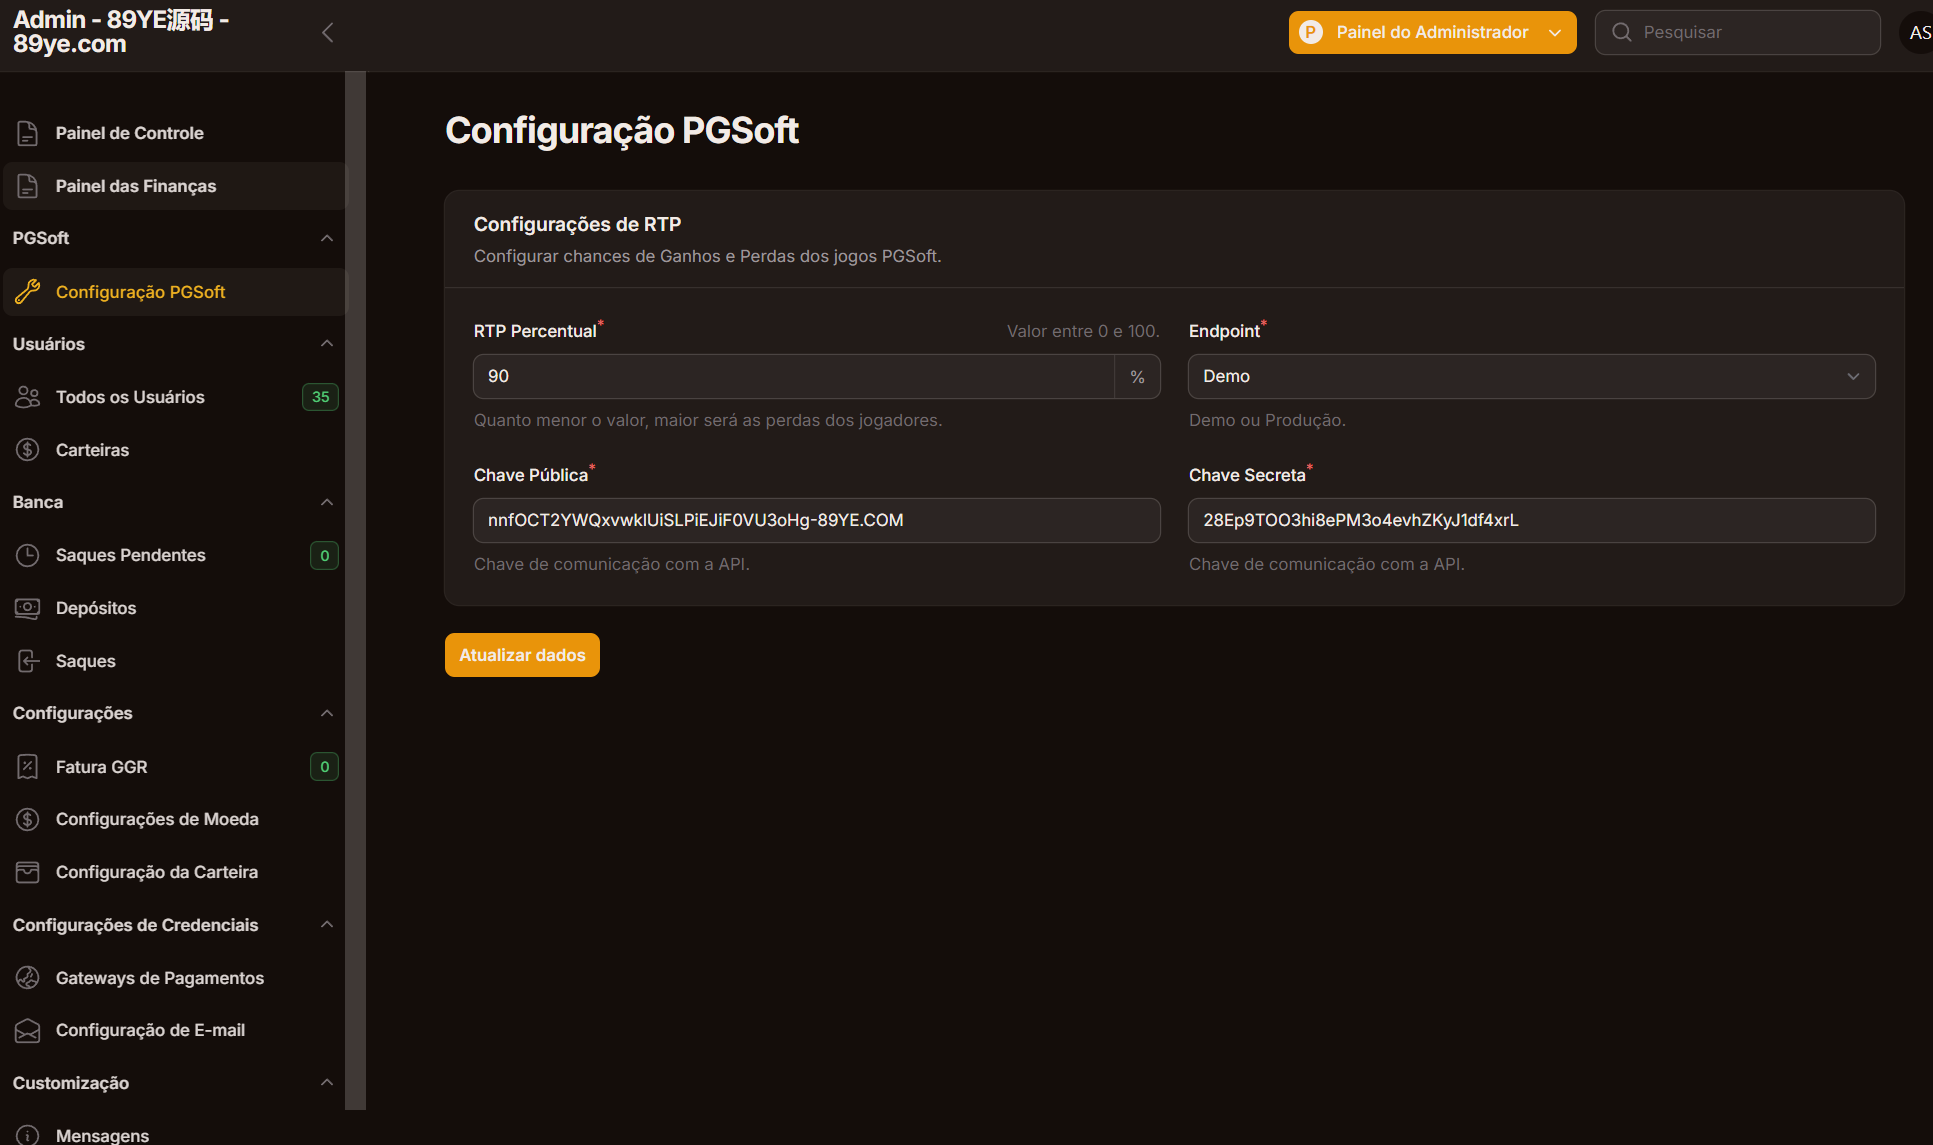Click the RTP Percentual input field
The width and height of the screenshot is (1933, 1145).
tap(793, 377)
